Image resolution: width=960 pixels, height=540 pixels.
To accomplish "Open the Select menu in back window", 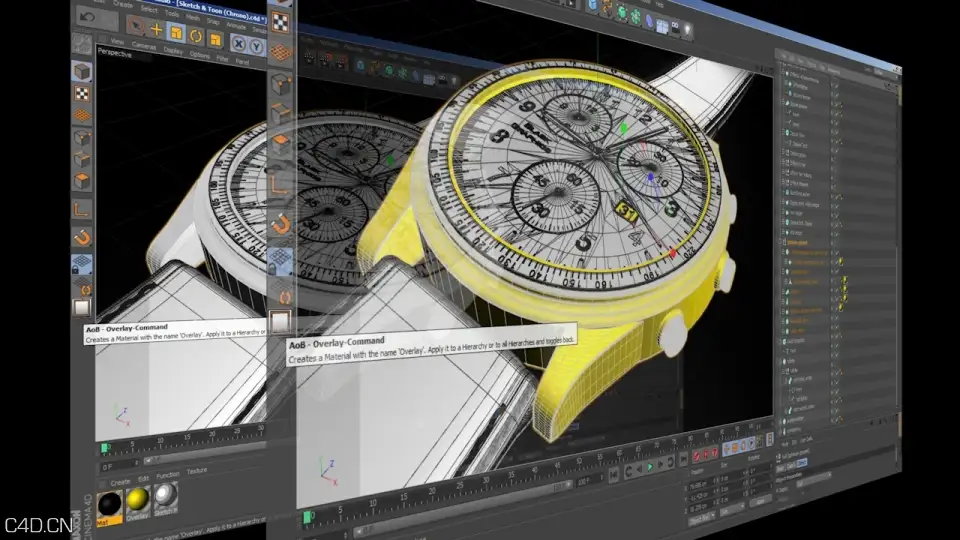I will coord(149,10).
